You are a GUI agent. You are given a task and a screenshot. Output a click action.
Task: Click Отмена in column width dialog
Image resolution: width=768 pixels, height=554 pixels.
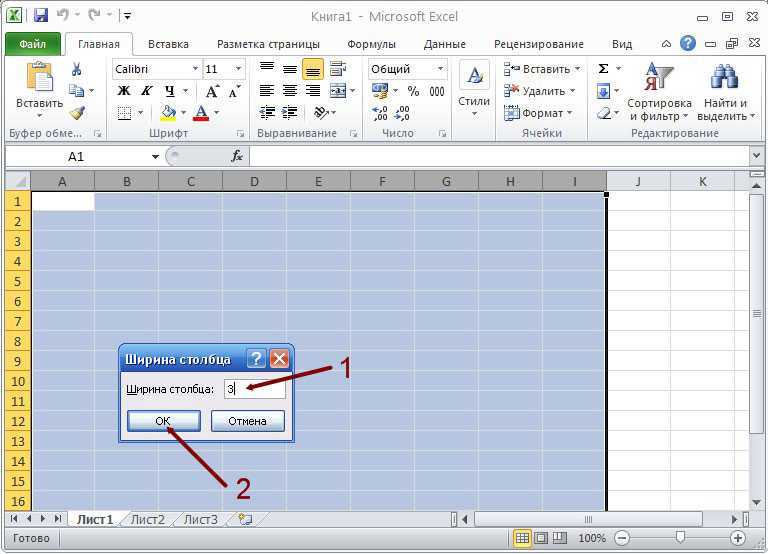tap(247, 421)
